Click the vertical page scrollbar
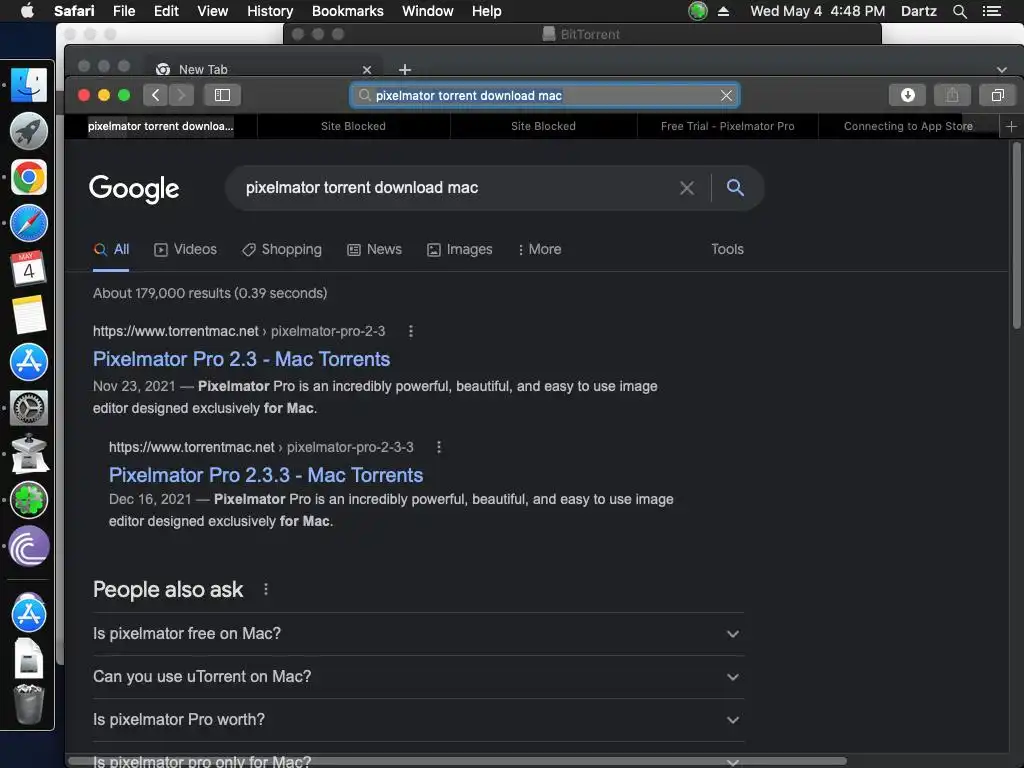The height and width of the screenshot is (768, 1024). [x=1016, y=235]
